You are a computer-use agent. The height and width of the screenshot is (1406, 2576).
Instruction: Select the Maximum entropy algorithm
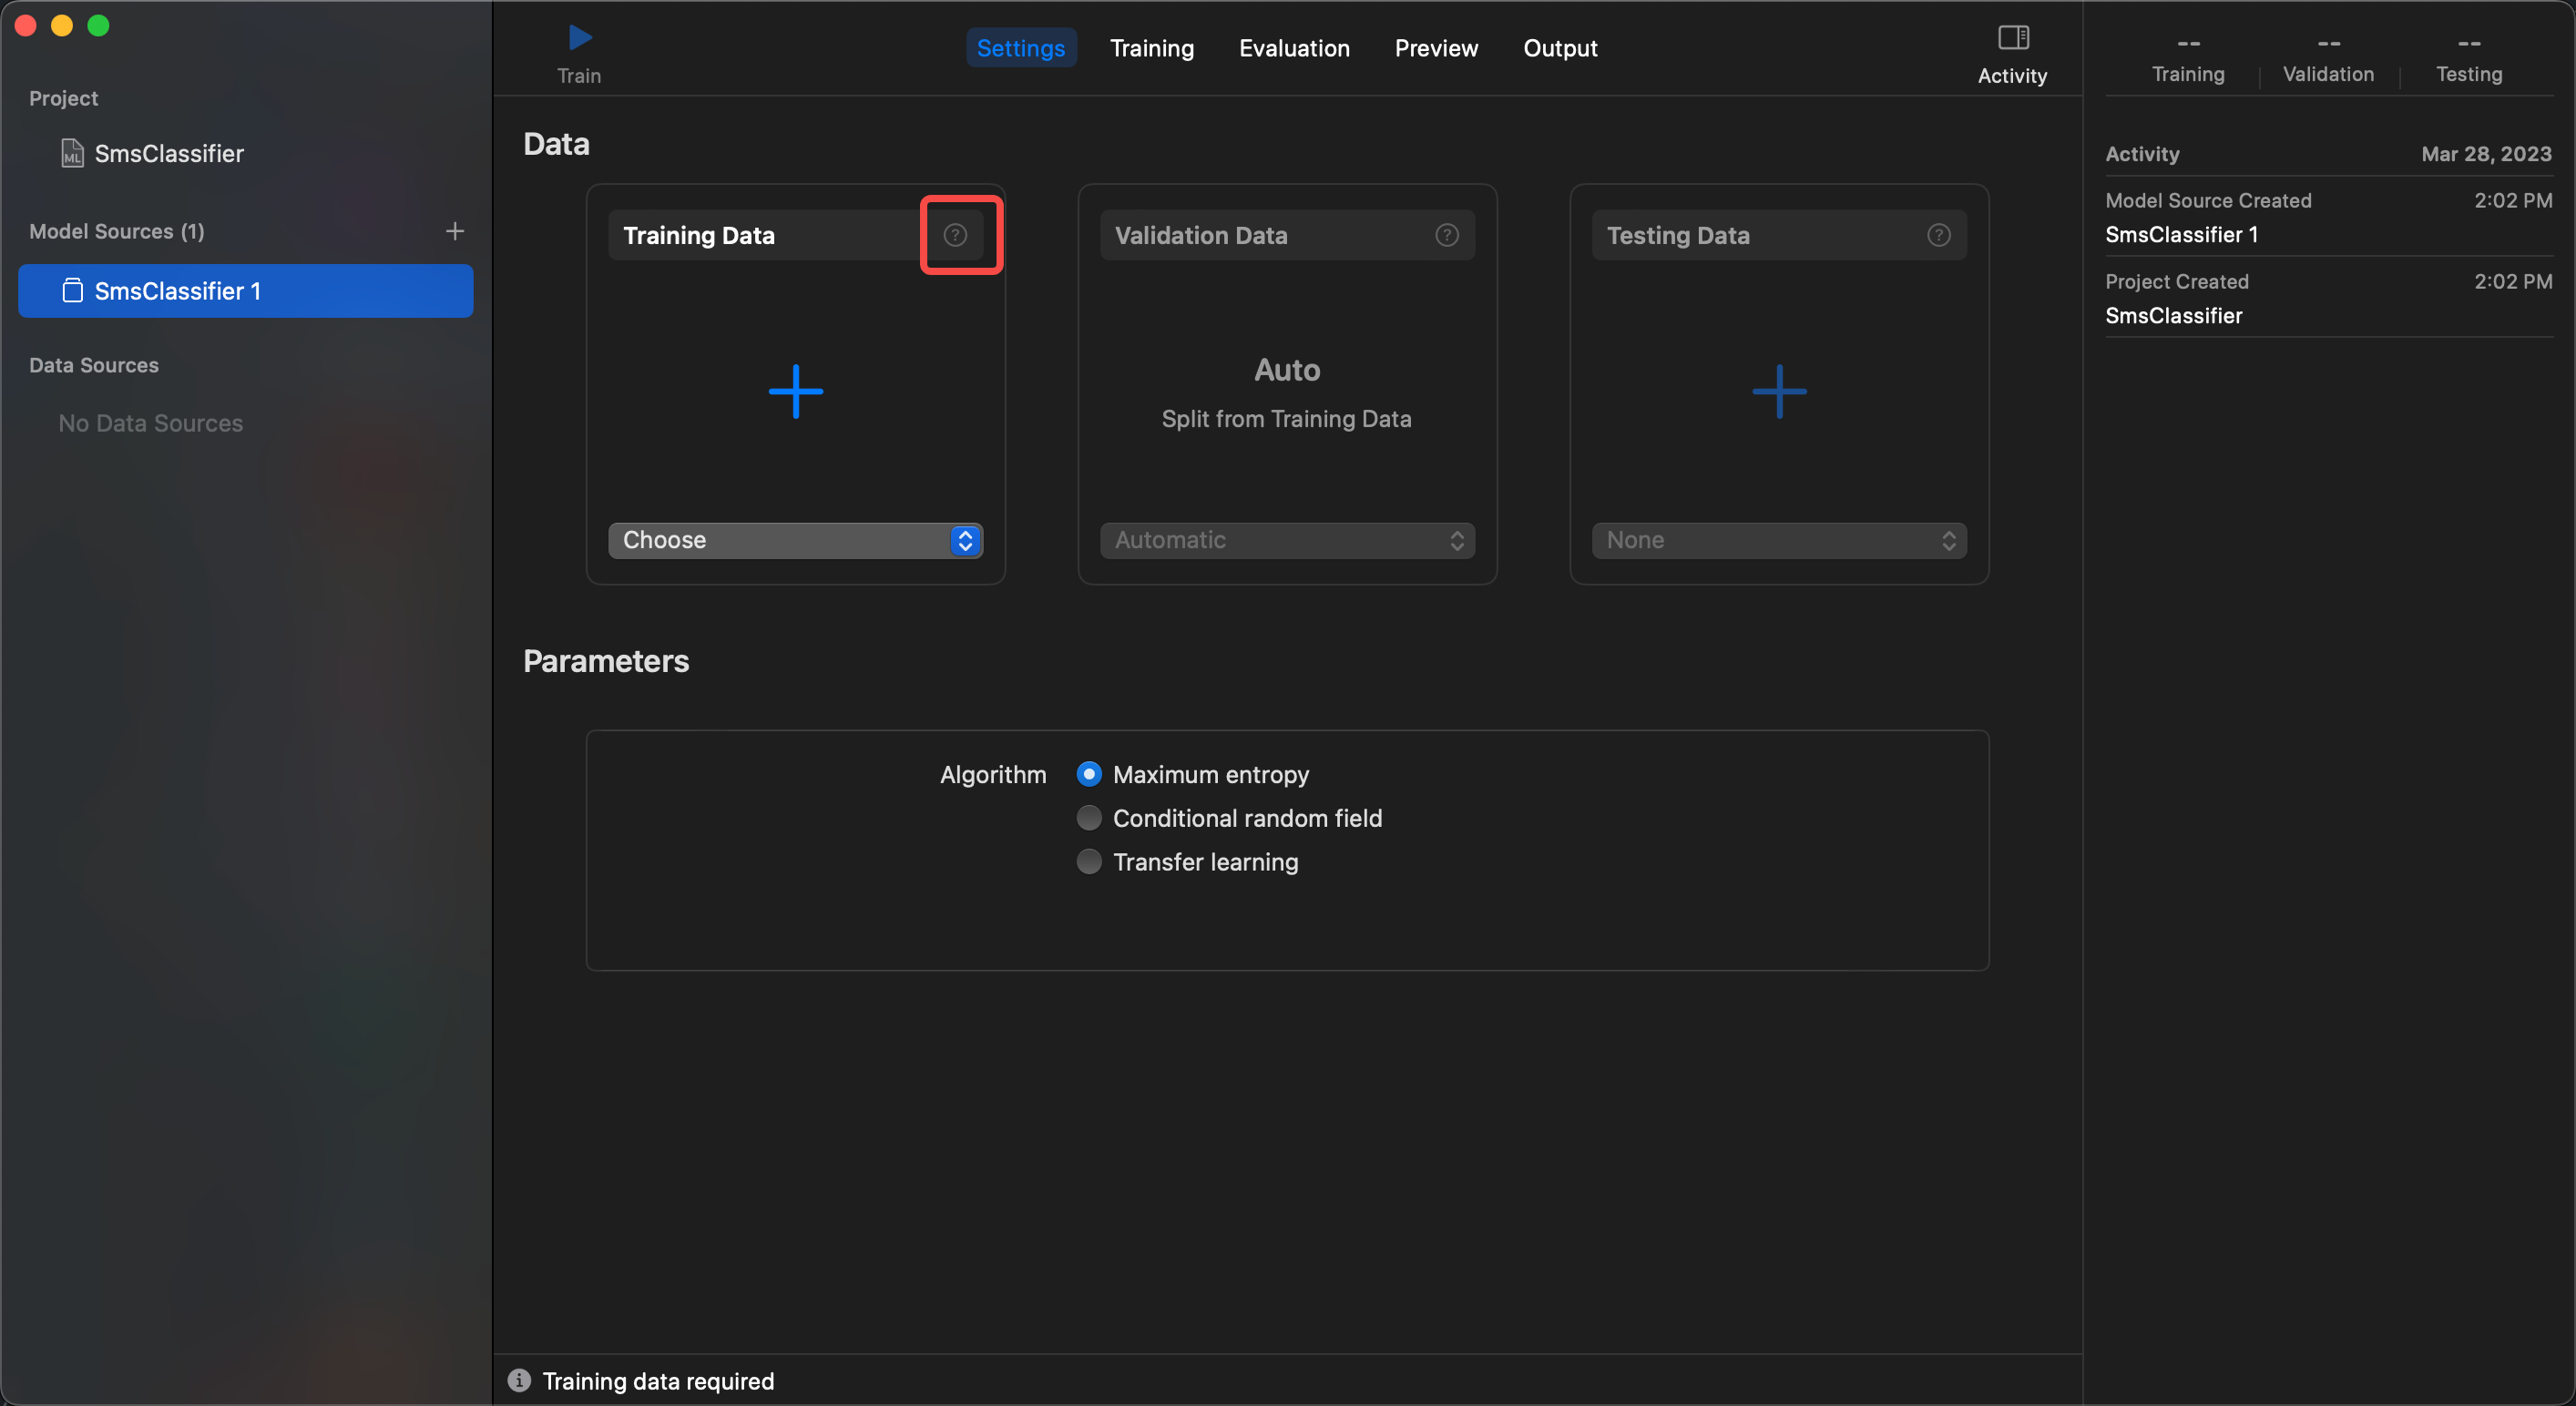(1089, 774)
